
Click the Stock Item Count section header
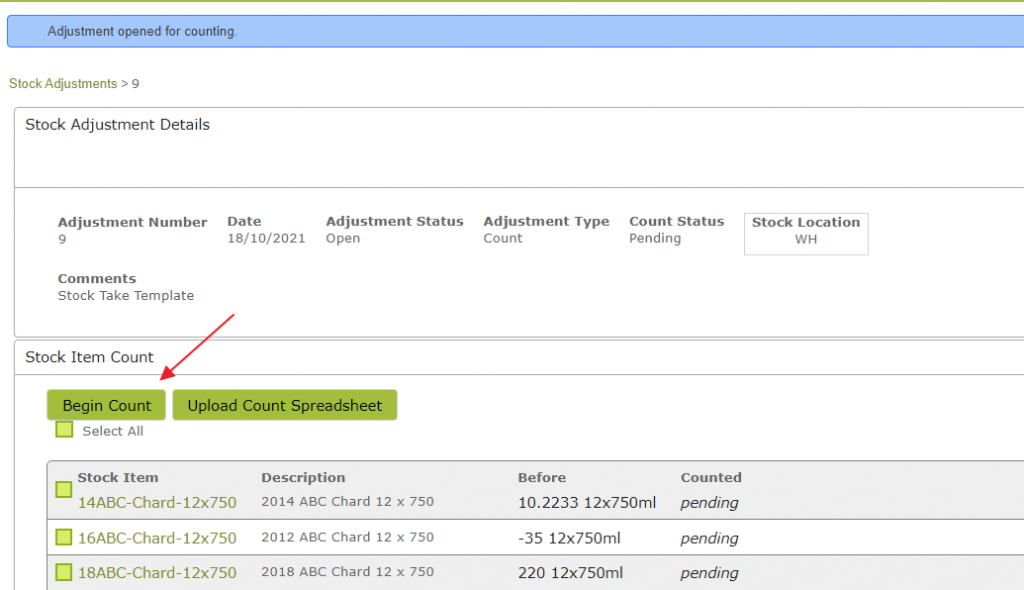click(90, 357)
